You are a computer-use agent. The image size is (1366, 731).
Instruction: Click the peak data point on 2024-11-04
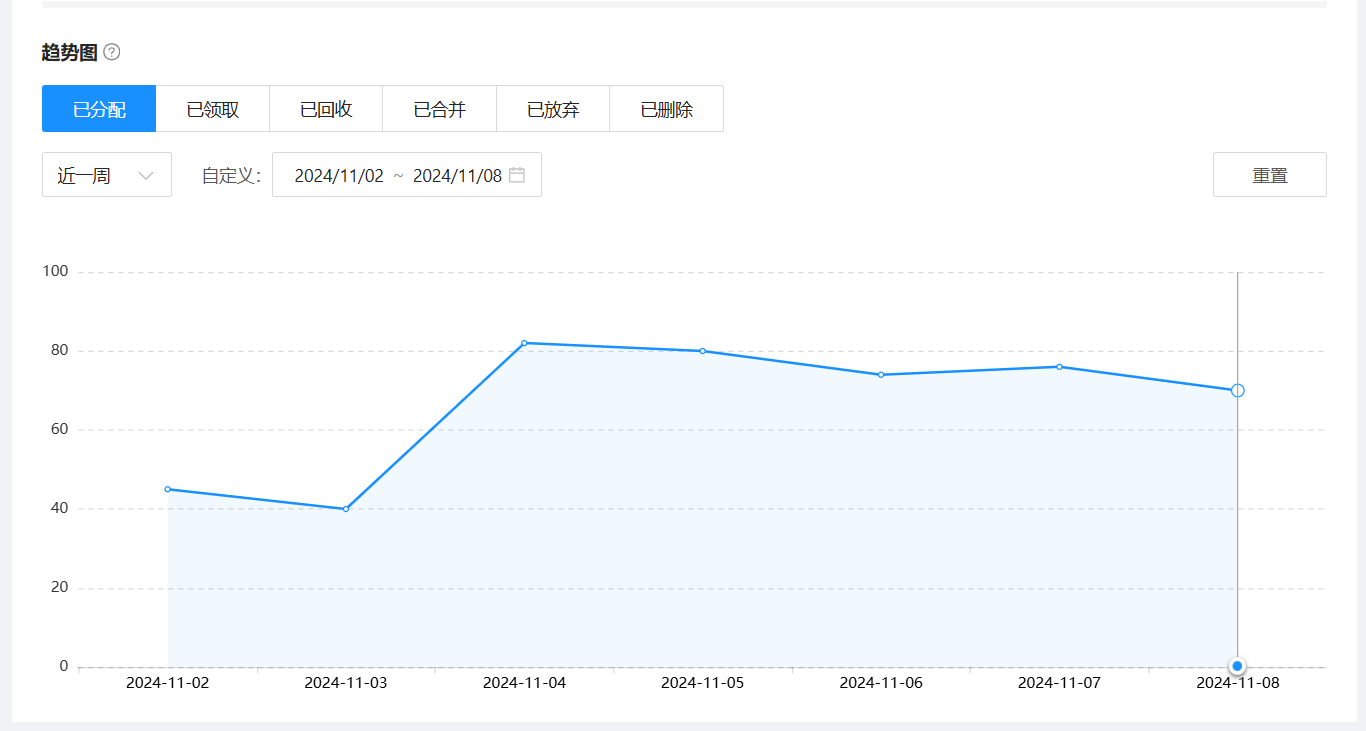pyautogui.click(x=524, y=343)
